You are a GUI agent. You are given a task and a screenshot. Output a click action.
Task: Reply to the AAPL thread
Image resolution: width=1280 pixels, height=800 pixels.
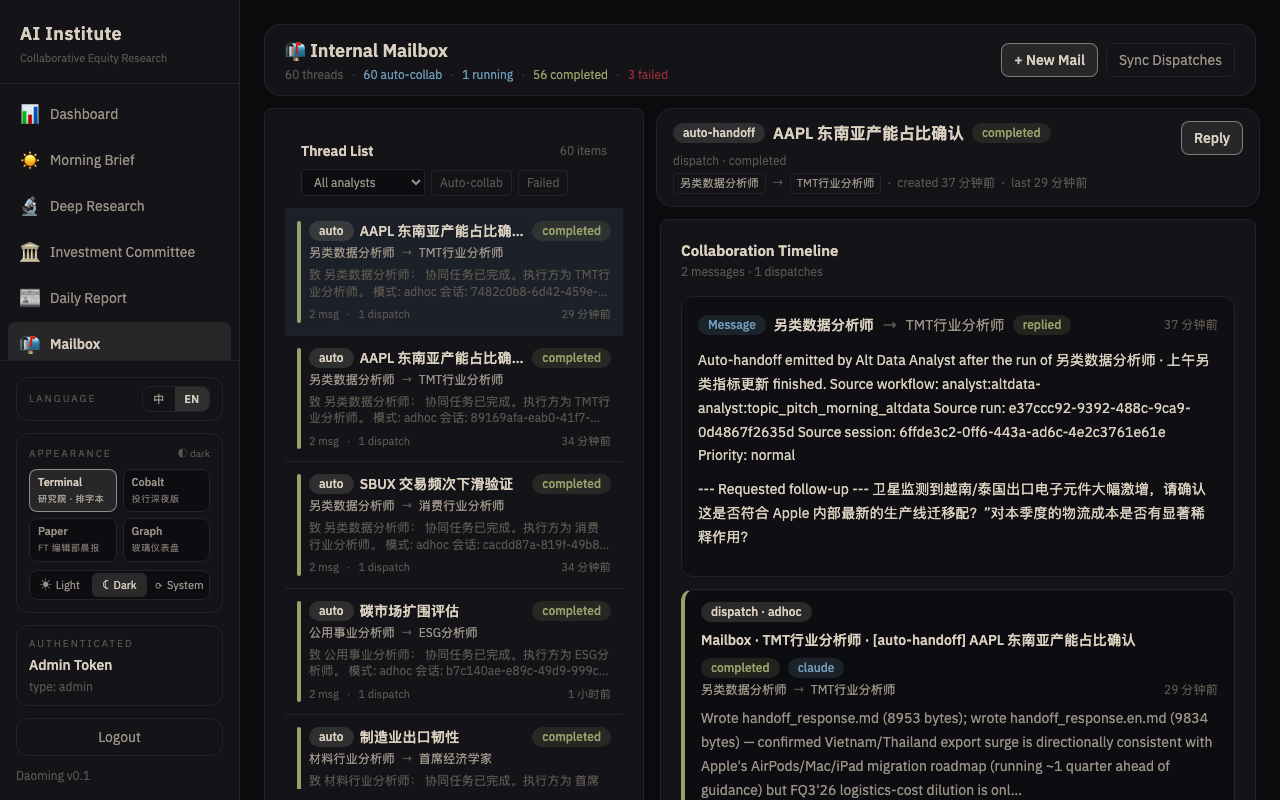[1212, 138]
